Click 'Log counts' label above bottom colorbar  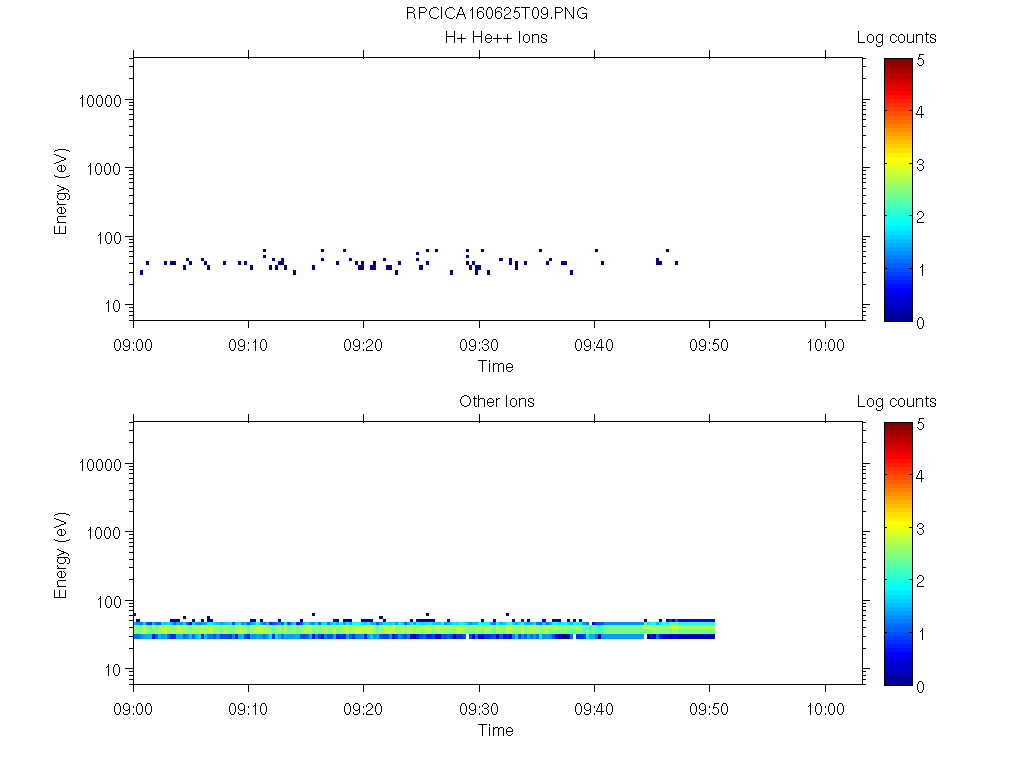pyautogui.click(x=896, y=401)
